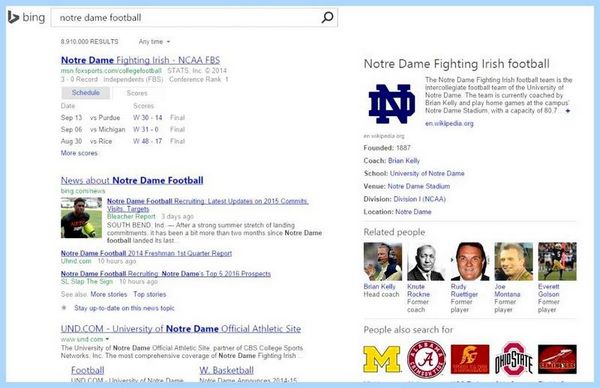Click the Notre Dame location link
The width and height of the screenshot is (600, 388).
pyautogui.click(x=413, y=212)
